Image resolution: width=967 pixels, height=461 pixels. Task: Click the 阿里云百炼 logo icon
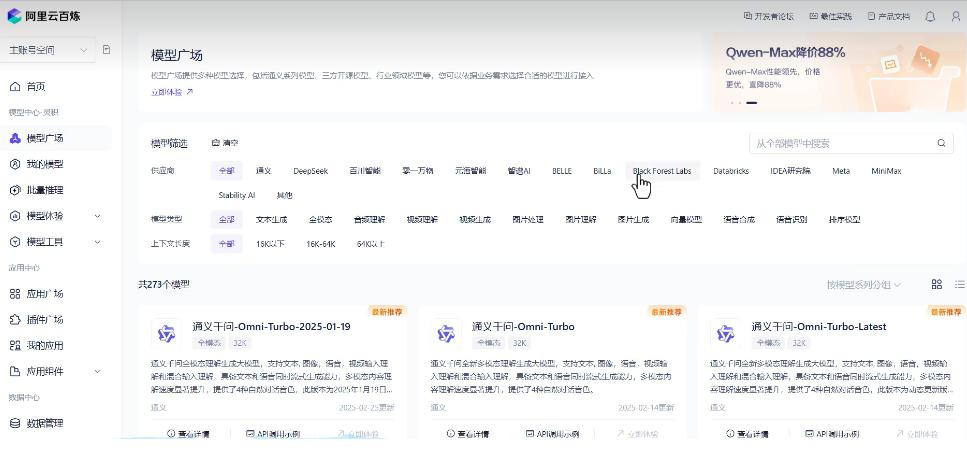point(14,16)
